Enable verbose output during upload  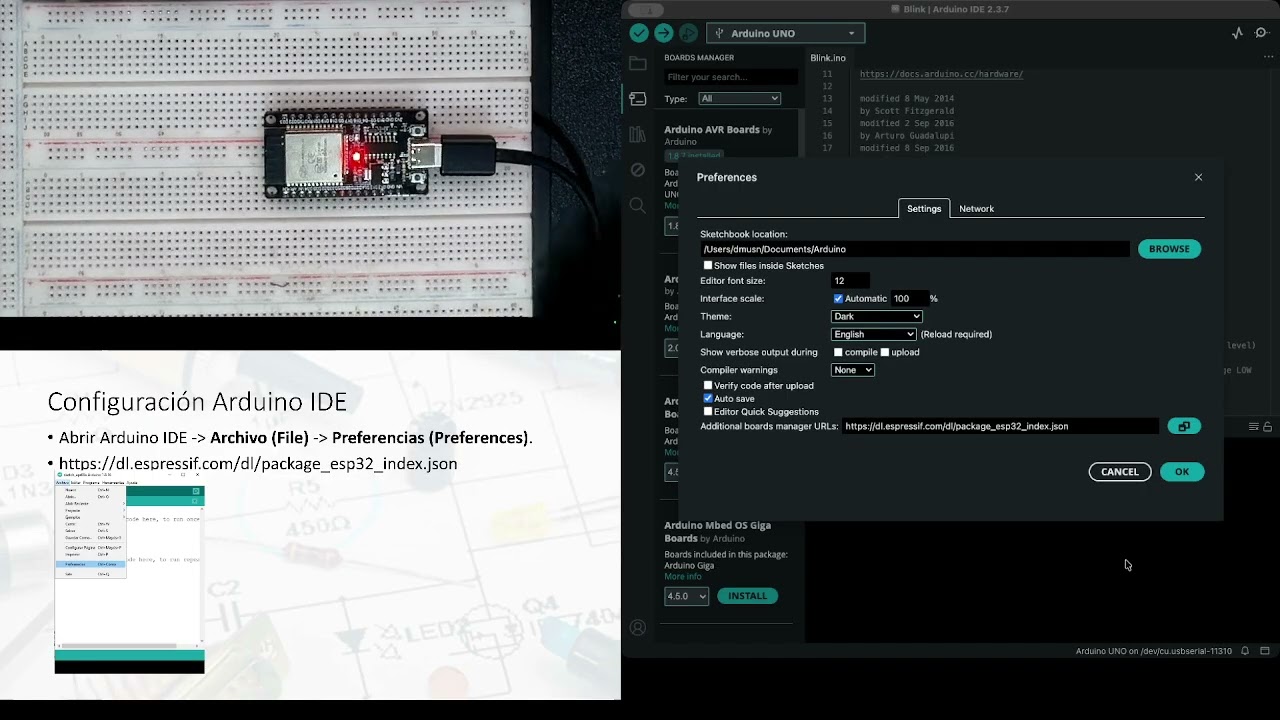[x=884, y=352]
